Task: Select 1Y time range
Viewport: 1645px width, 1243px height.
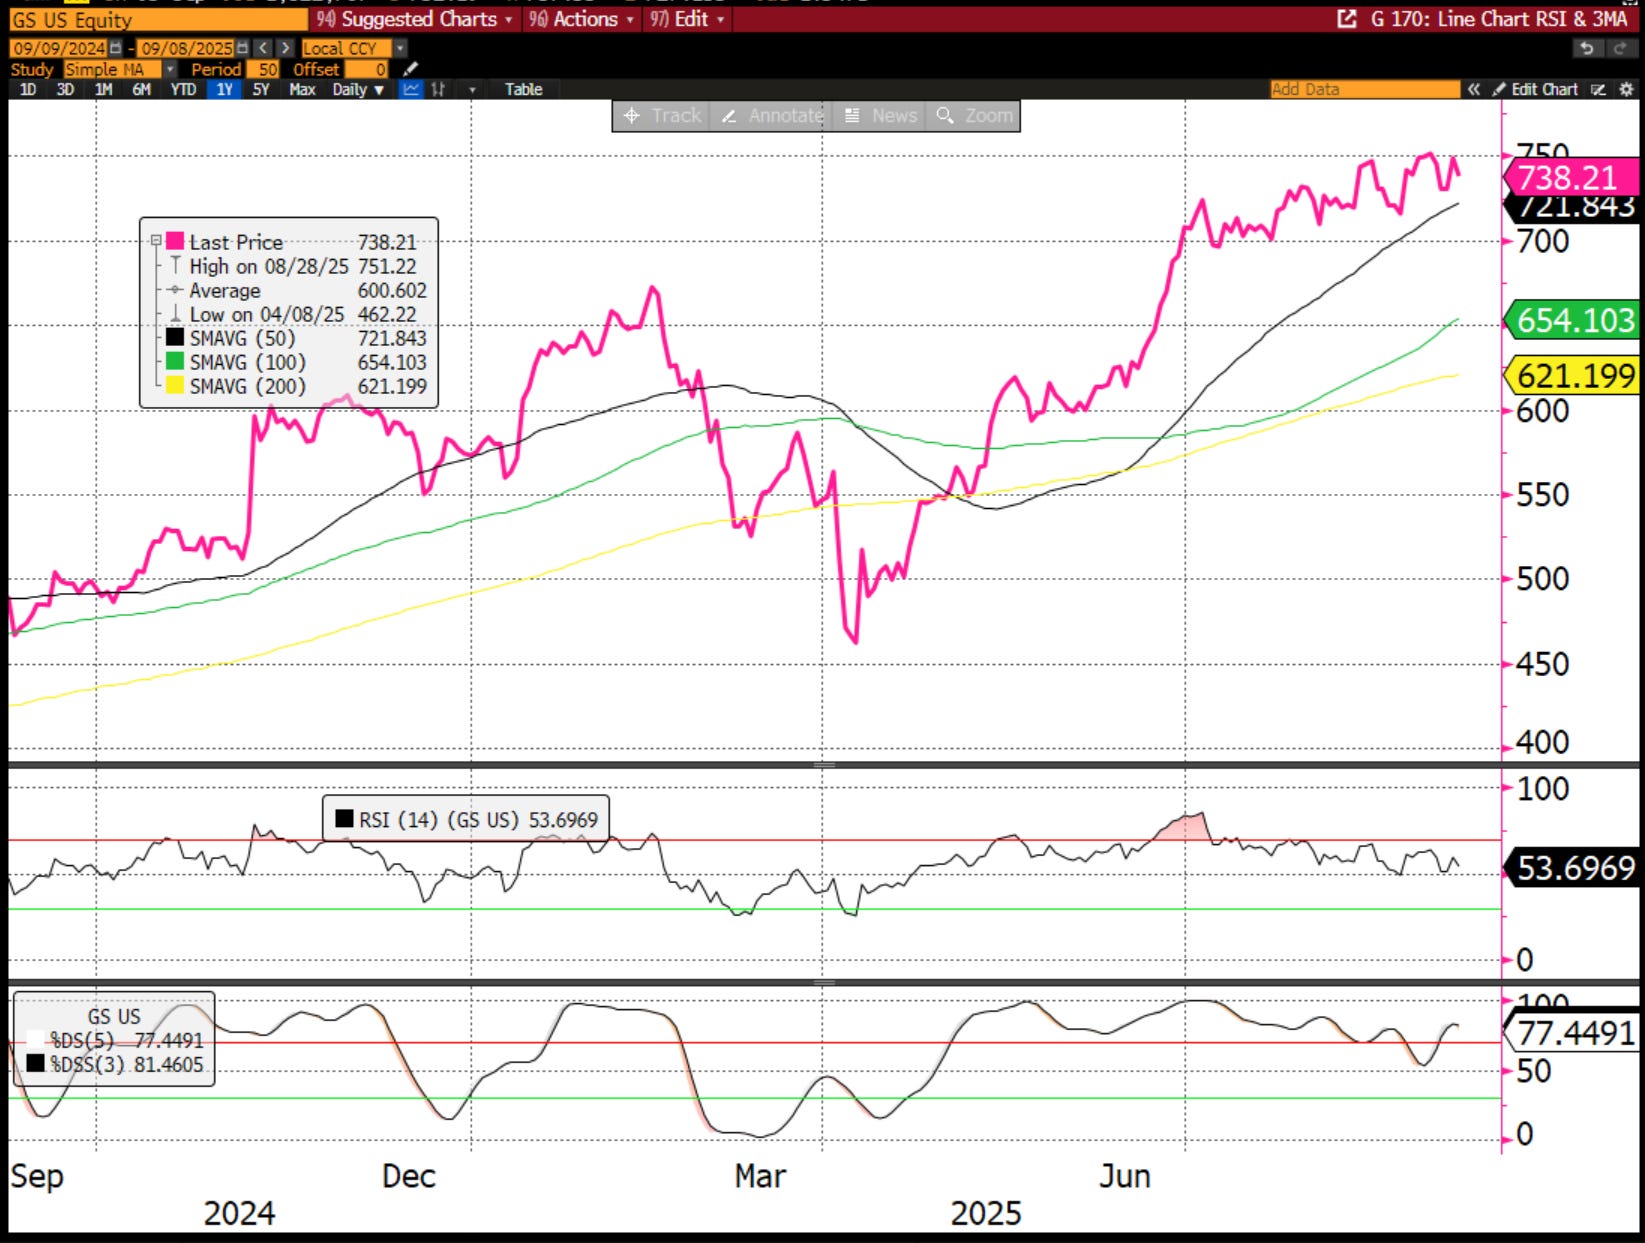Action: [x=224, y=89]
